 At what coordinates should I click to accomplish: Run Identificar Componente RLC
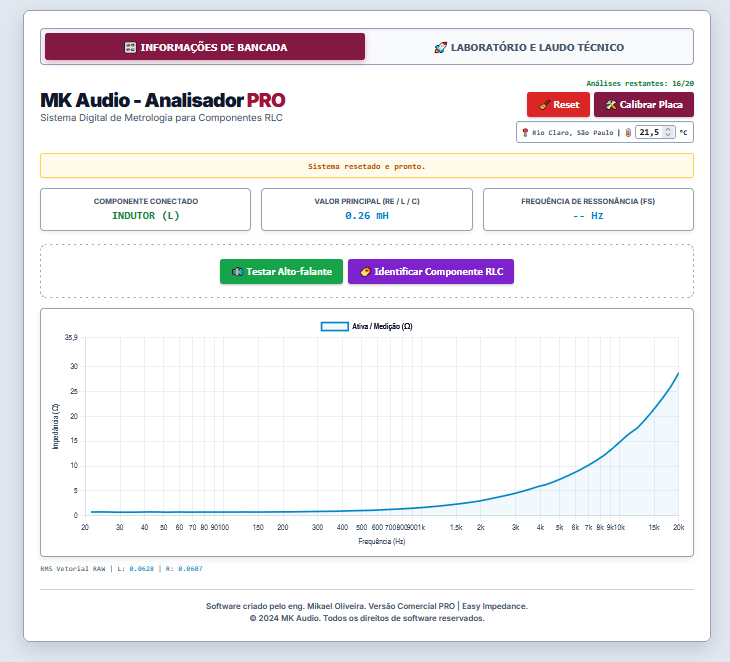coord(431,271)
